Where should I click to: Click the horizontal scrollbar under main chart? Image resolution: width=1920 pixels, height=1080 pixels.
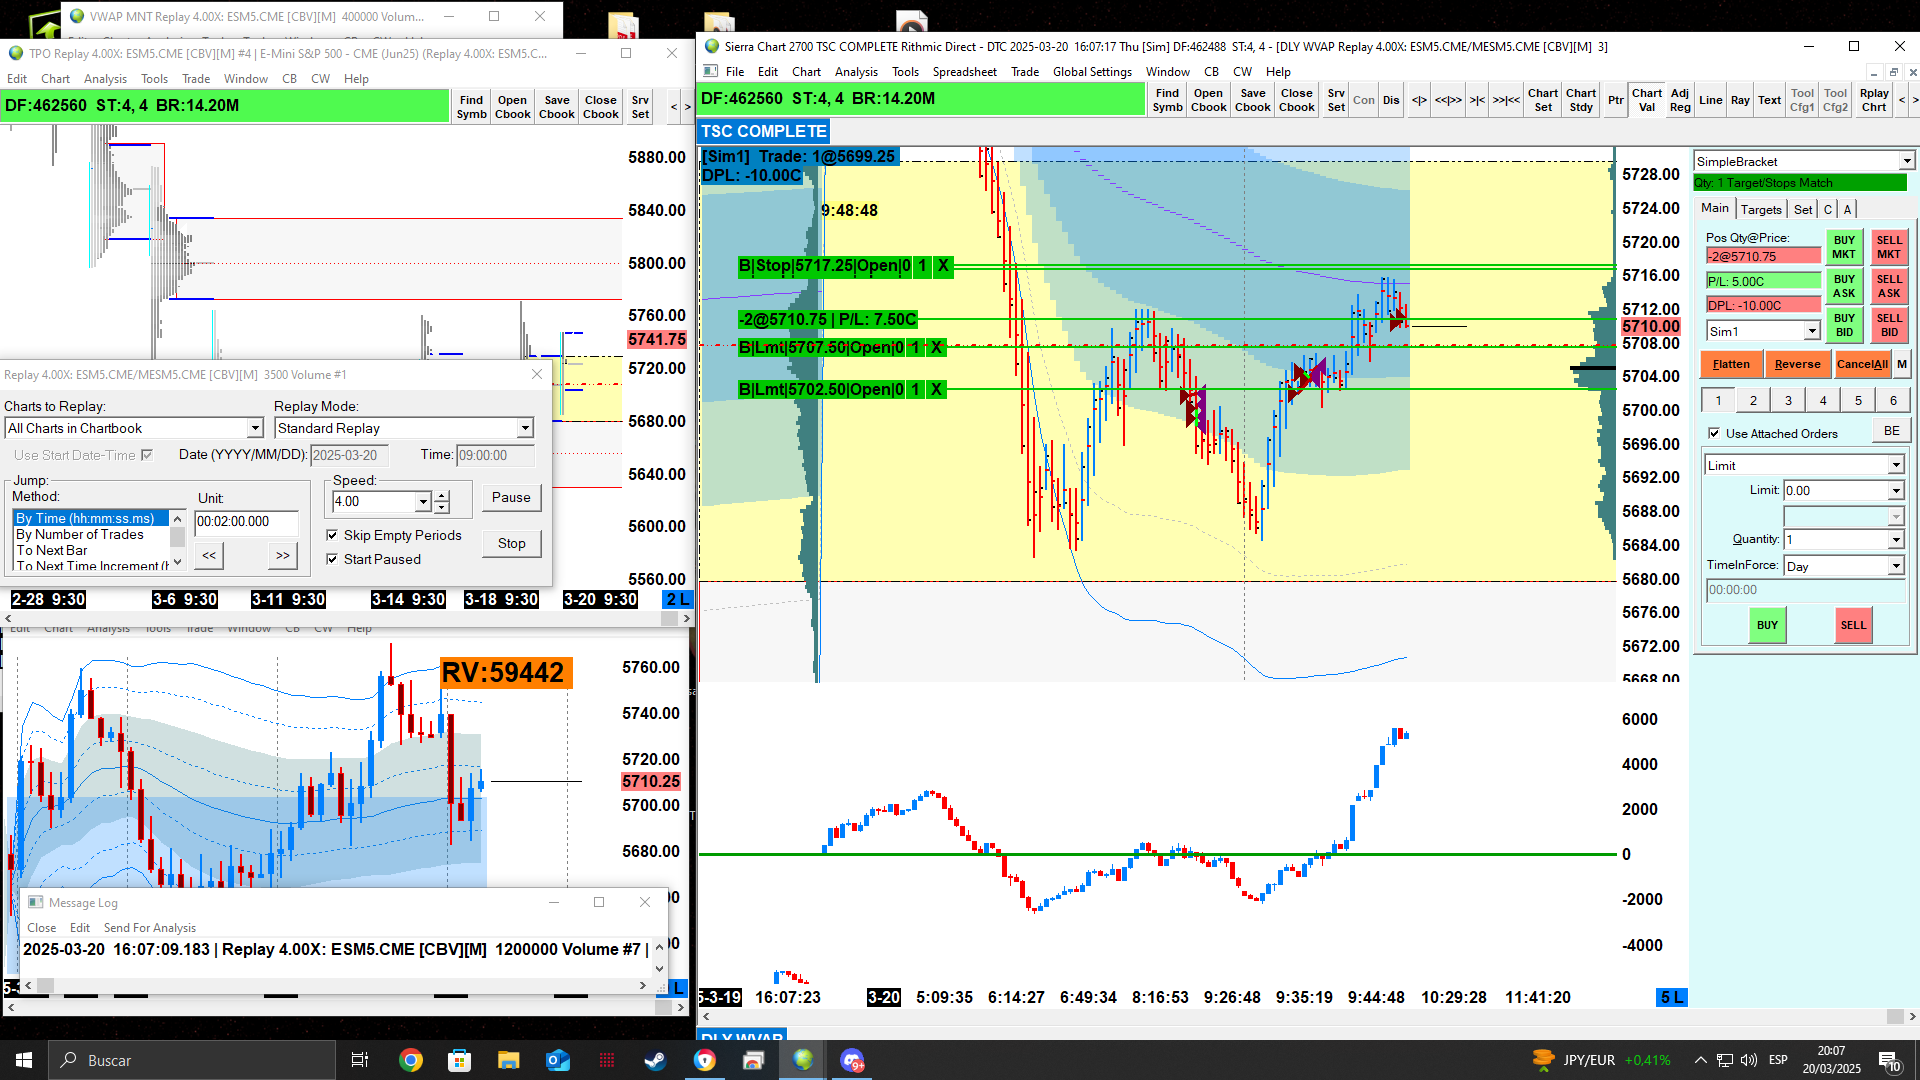pyautogui.click(x=1300, y=1016)
